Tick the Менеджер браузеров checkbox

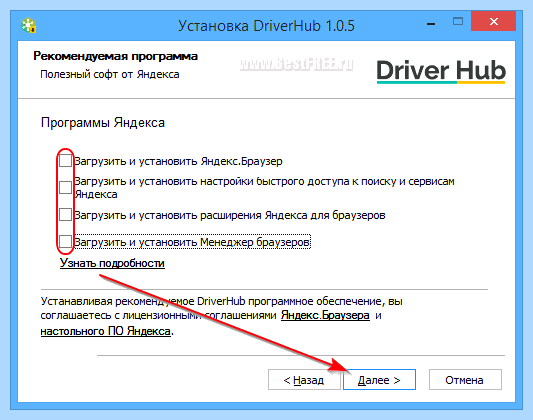(x=65, y=242)
